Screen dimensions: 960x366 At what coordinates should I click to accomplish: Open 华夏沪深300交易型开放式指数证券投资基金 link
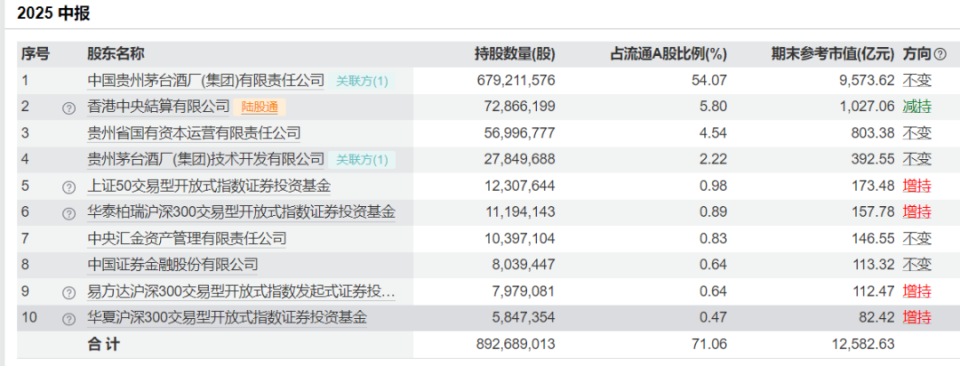point(227,318)
